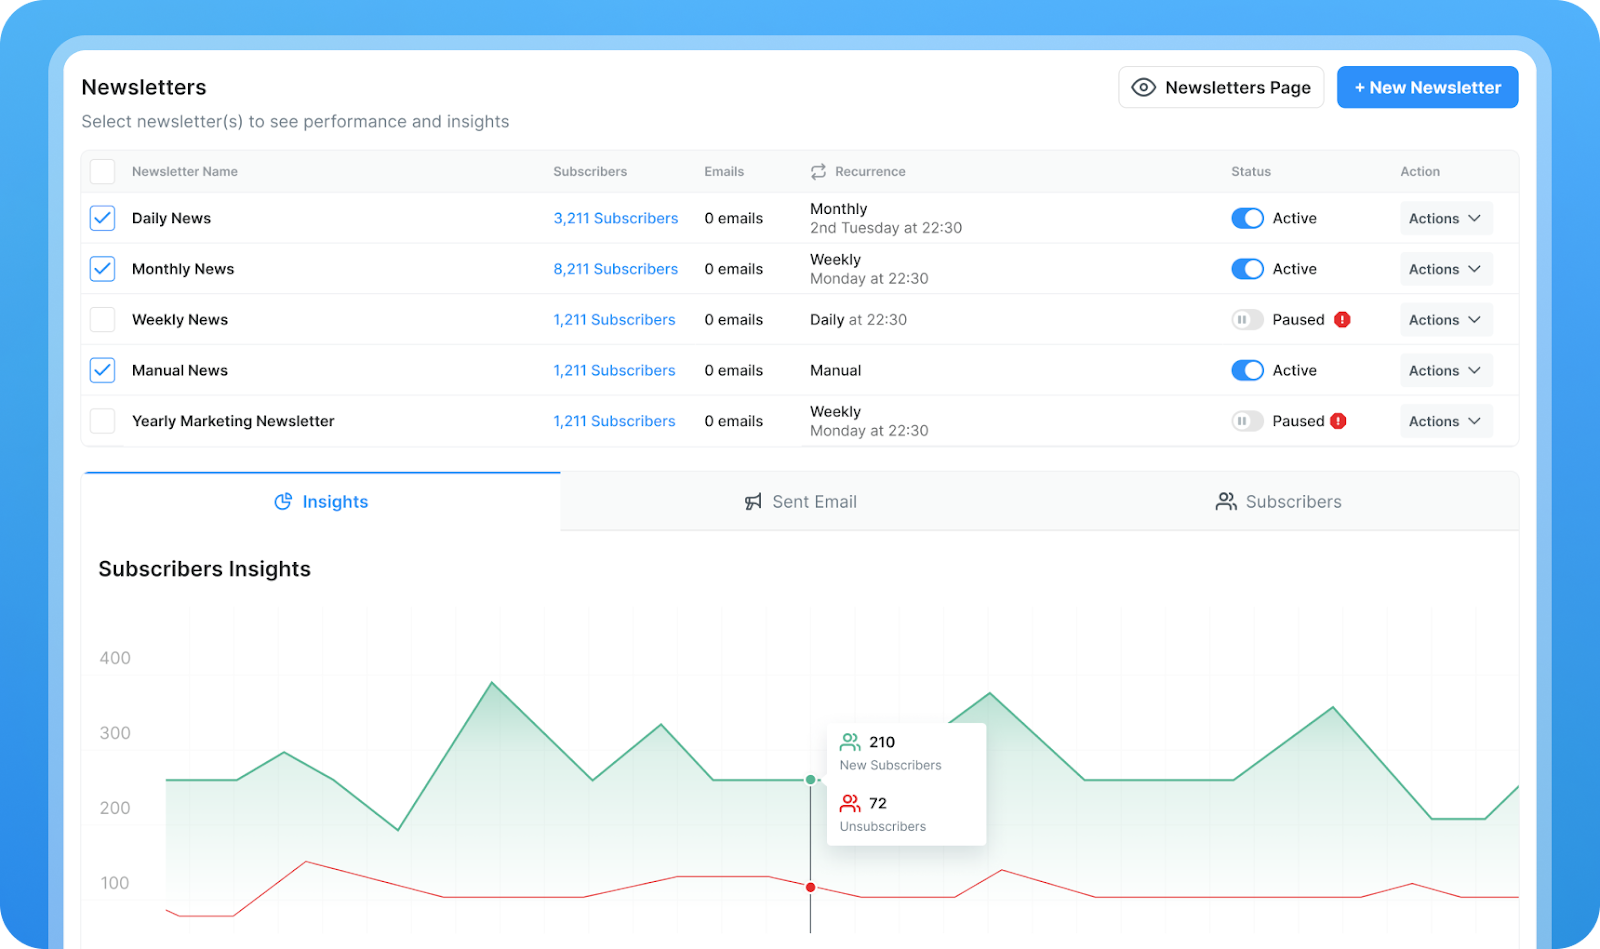Click the red warning icon beside Weekly News Paused

pyautogui.click(x=1342, y=320)
